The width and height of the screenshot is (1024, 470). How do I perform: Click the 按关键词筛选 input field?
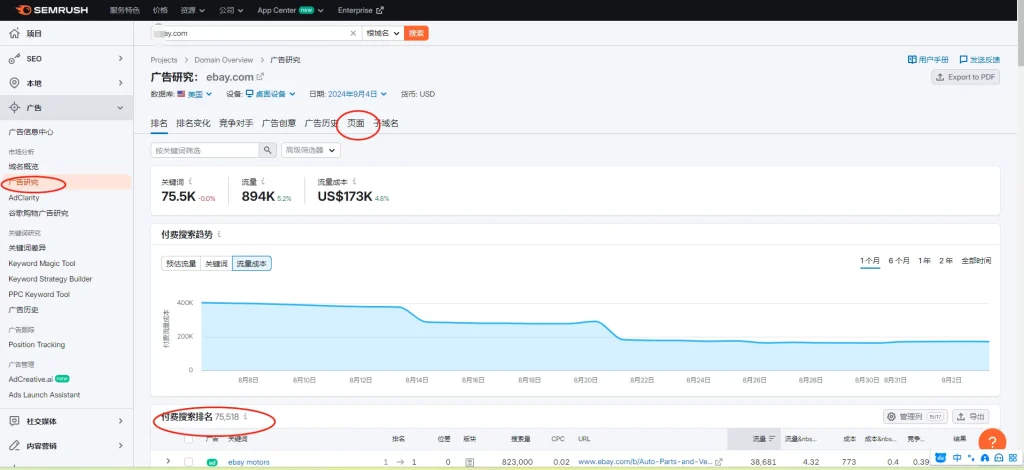(205, 150)
